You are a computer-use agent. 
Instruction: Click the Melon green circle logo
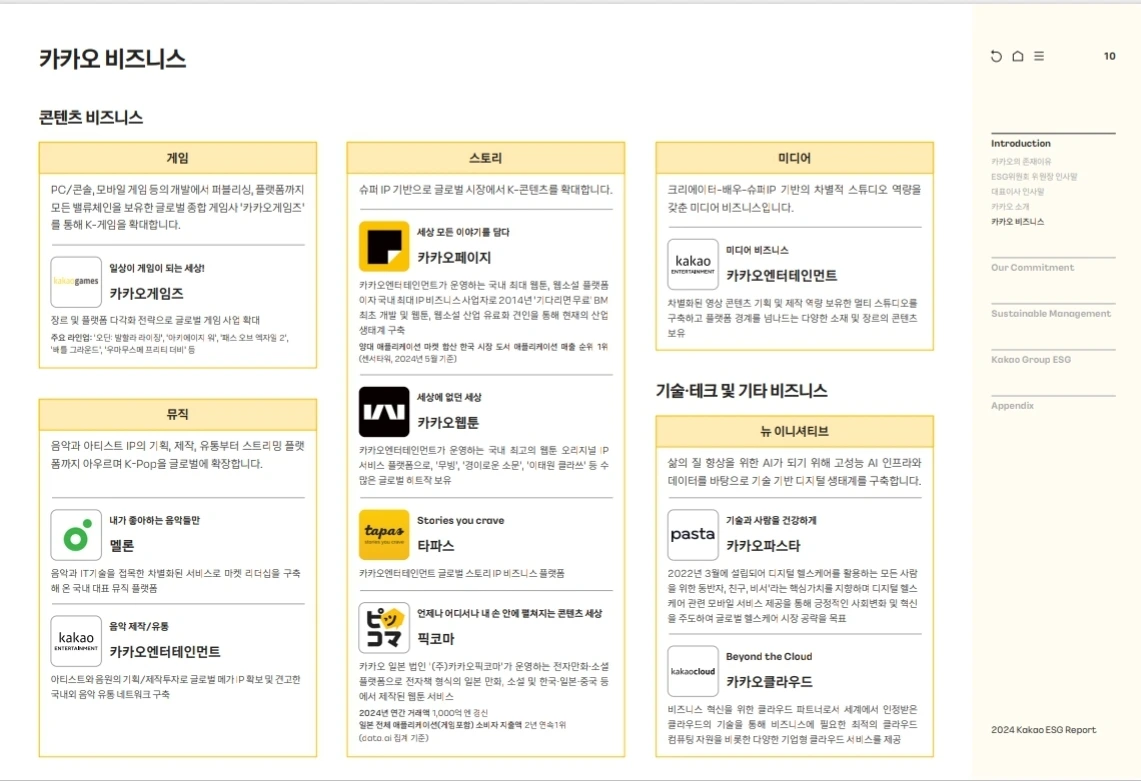pos(76,535)
